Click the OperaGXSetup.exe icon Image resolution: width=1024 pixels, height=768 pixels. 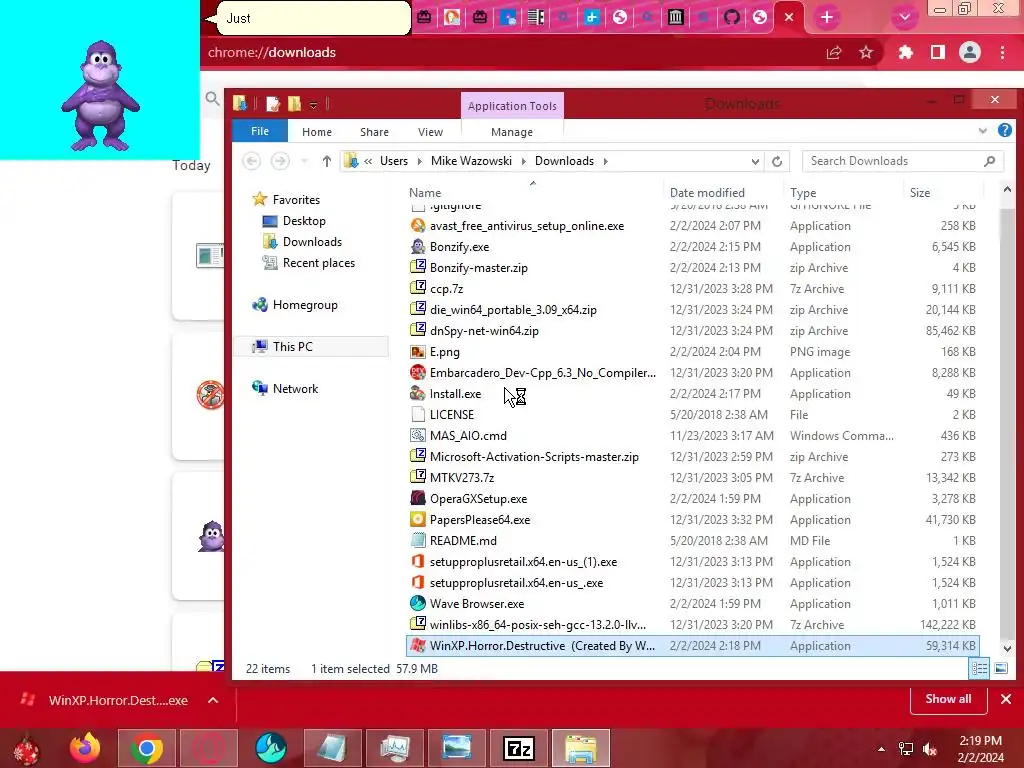coord(417,499)
